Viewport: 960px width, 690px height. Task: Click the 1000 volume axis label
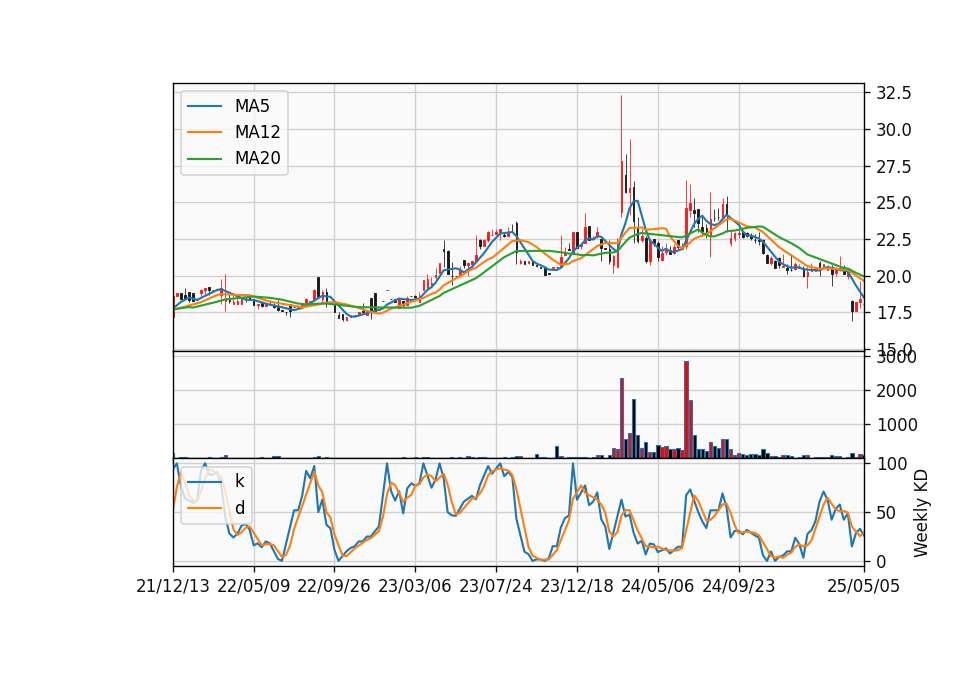896,425
